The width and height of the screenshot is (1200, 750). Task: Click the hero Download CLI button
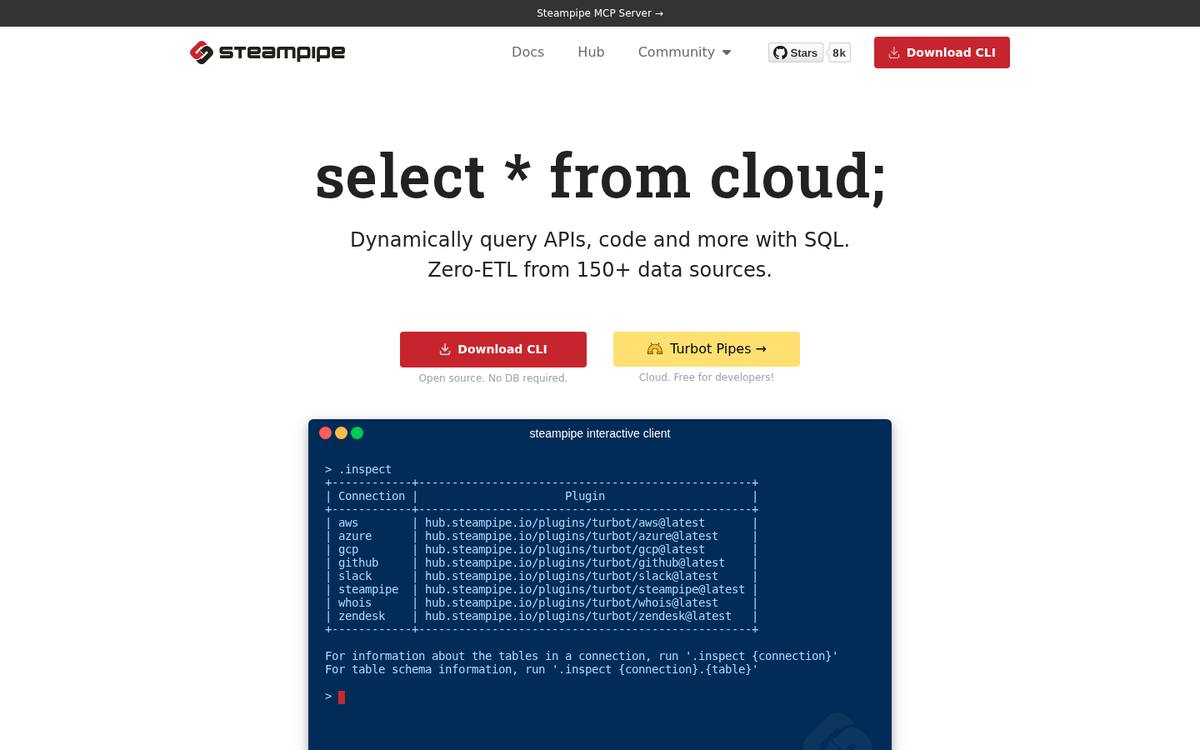[493, 349]
